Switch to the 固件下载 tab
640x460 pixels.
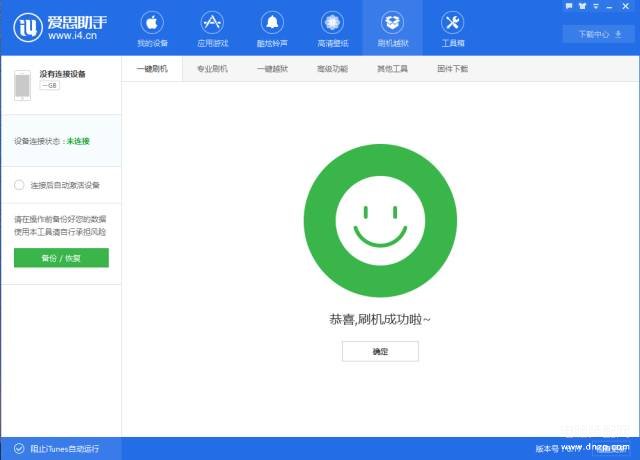pos(453,69)
